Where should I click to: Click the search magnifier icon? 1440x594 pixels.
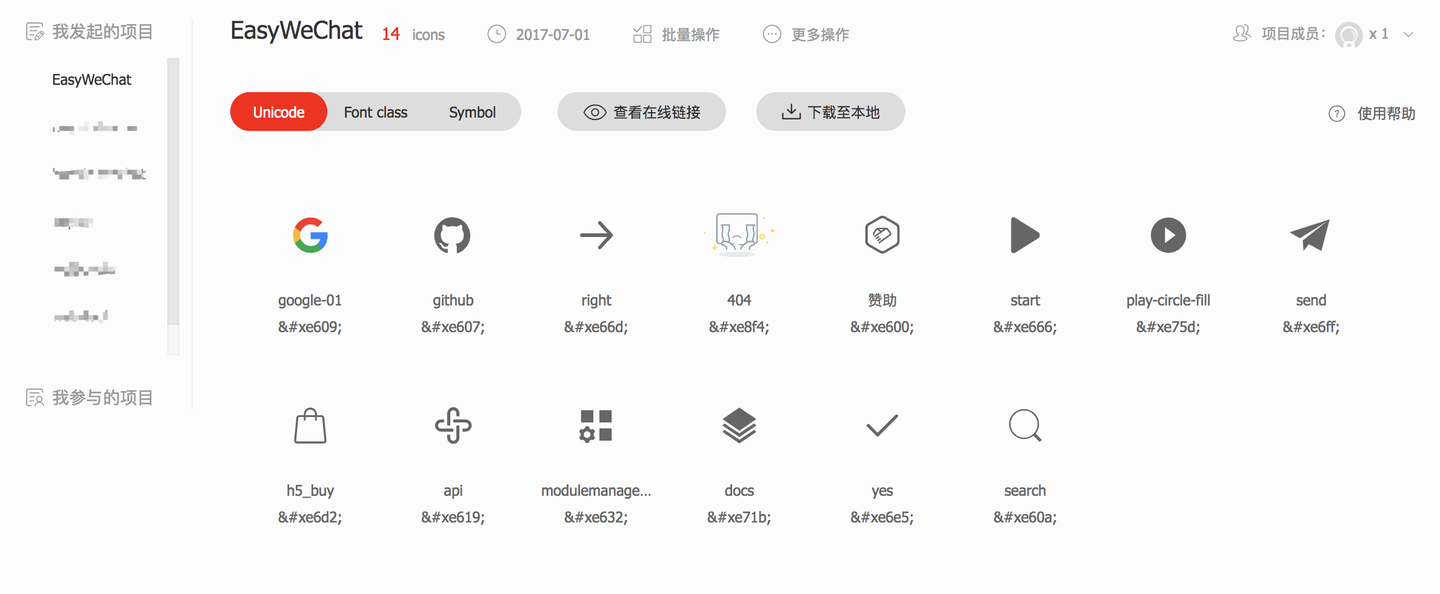[x=1024, y=425]
